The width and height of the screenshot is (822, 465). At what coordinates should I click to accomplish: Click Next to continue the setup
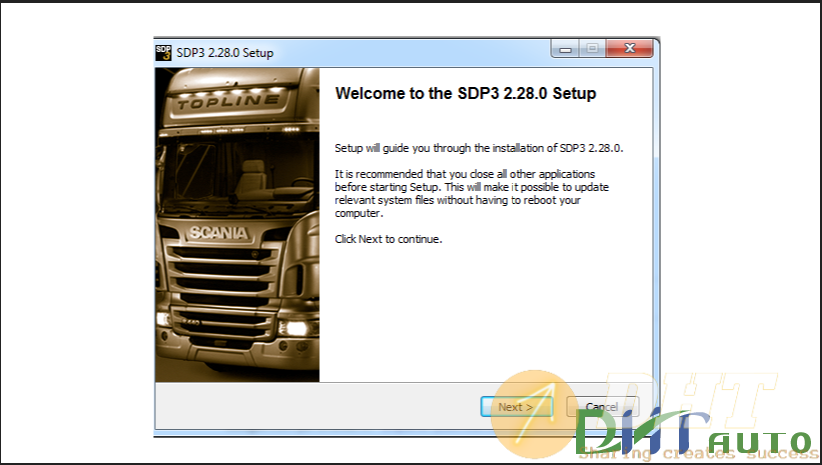[516, 406]
